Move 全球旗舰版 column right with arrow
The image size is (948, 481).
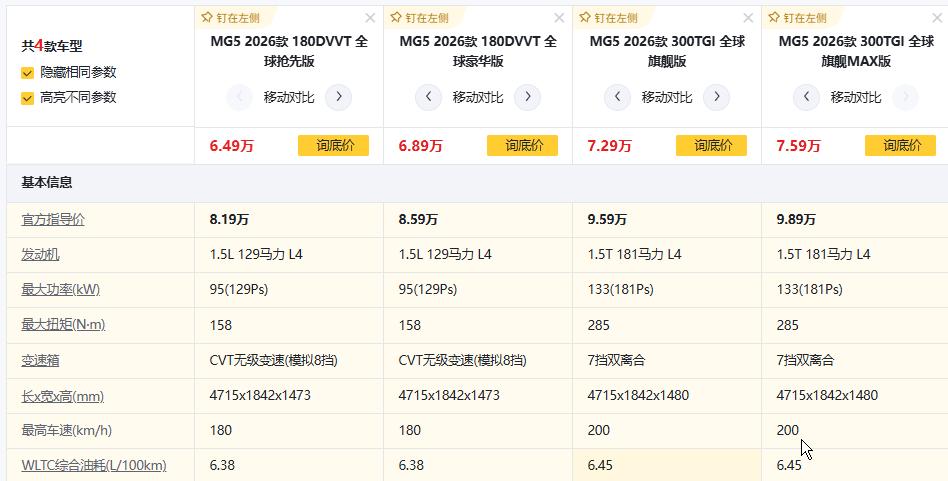pyautogui.click(x=716, y=97)
